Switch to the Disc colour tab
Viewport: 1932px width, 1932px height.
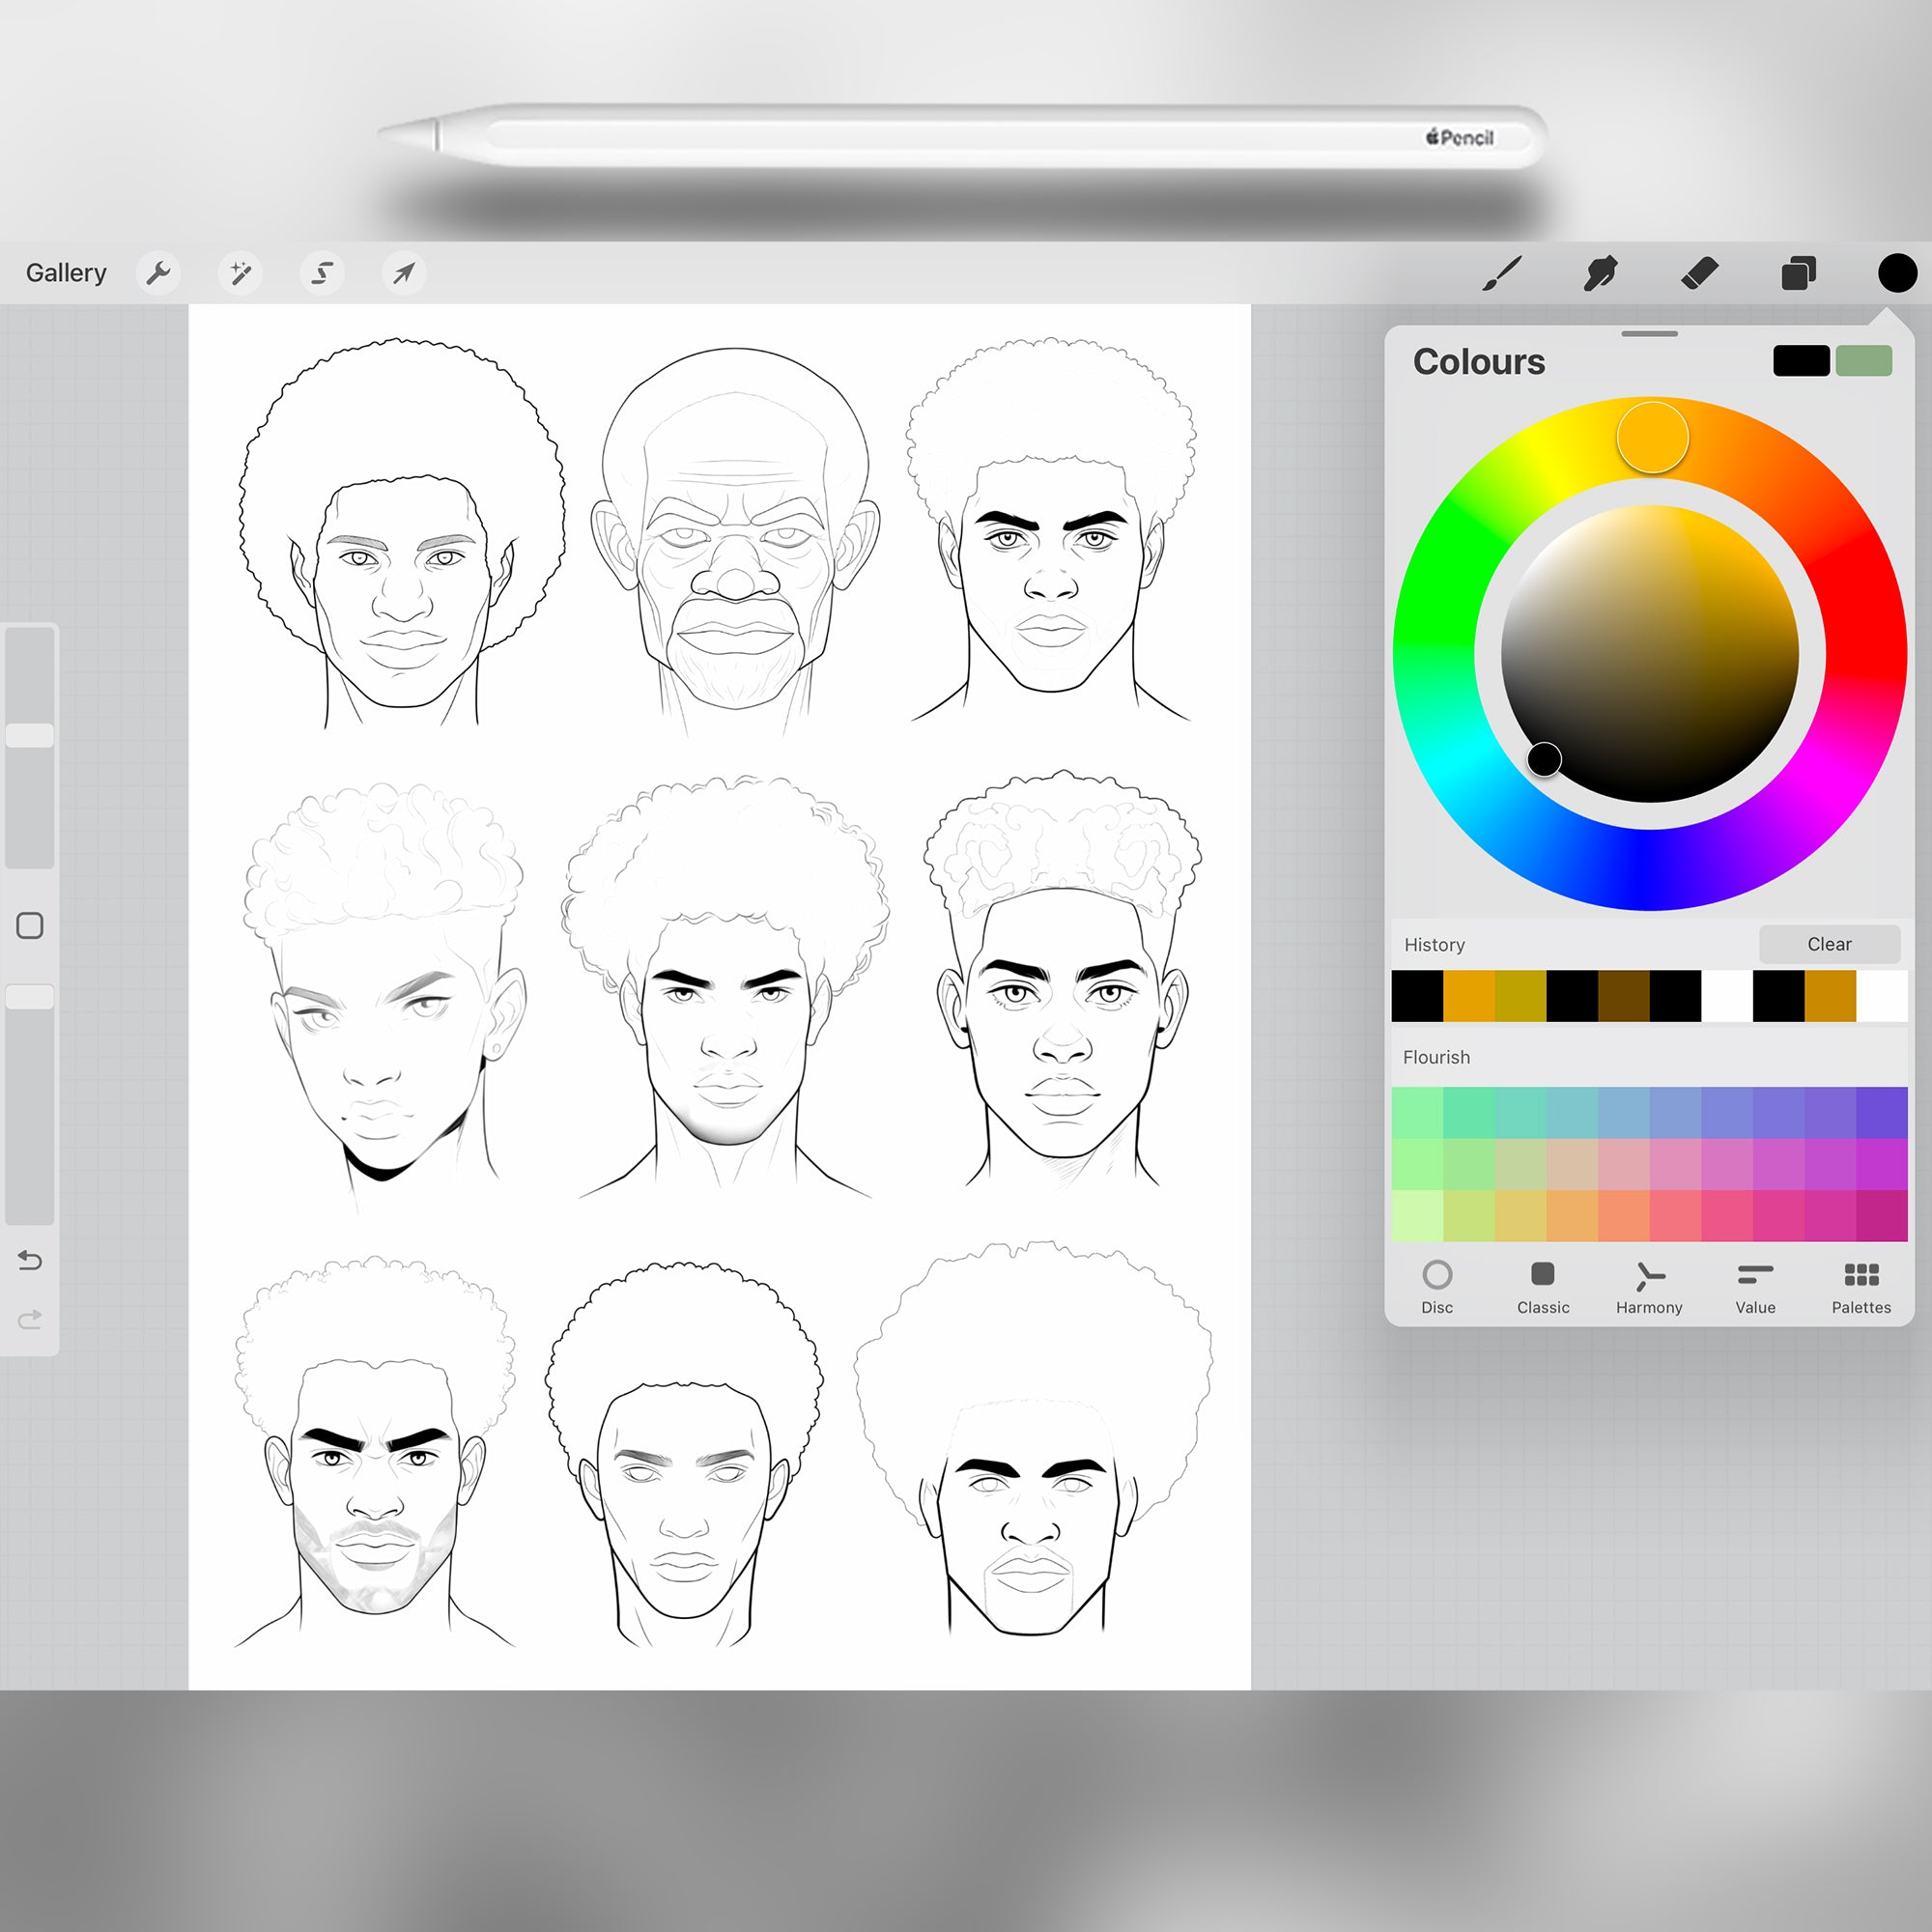(1437, 1287)
